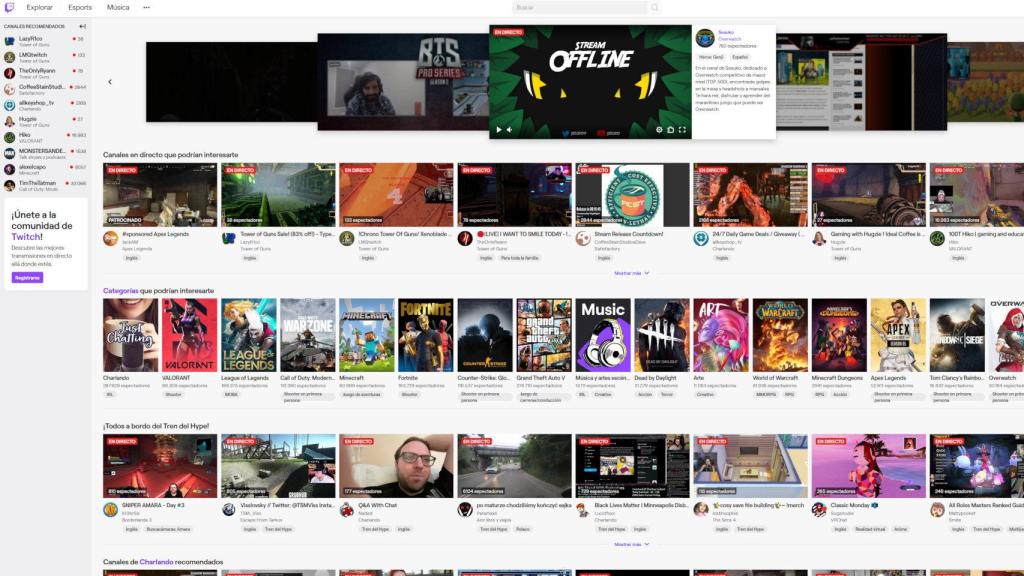
Task: Click avatar beside Q&A With Chat
Action: tap(347, 510)
